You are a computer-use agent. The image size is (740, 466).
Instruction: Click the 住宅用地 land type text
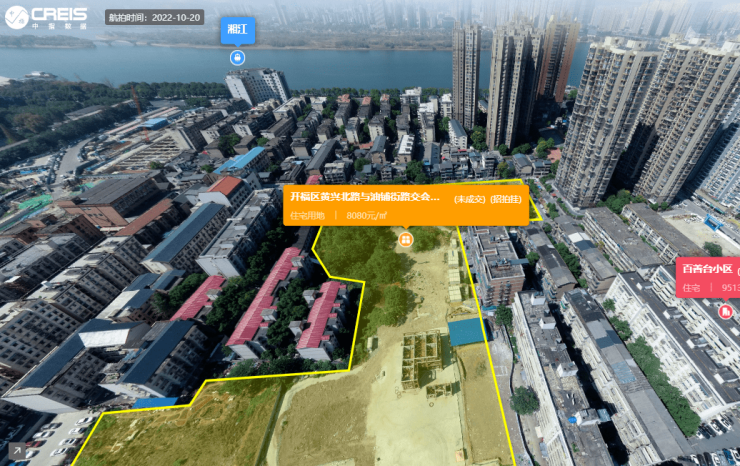tap(307, 216)
